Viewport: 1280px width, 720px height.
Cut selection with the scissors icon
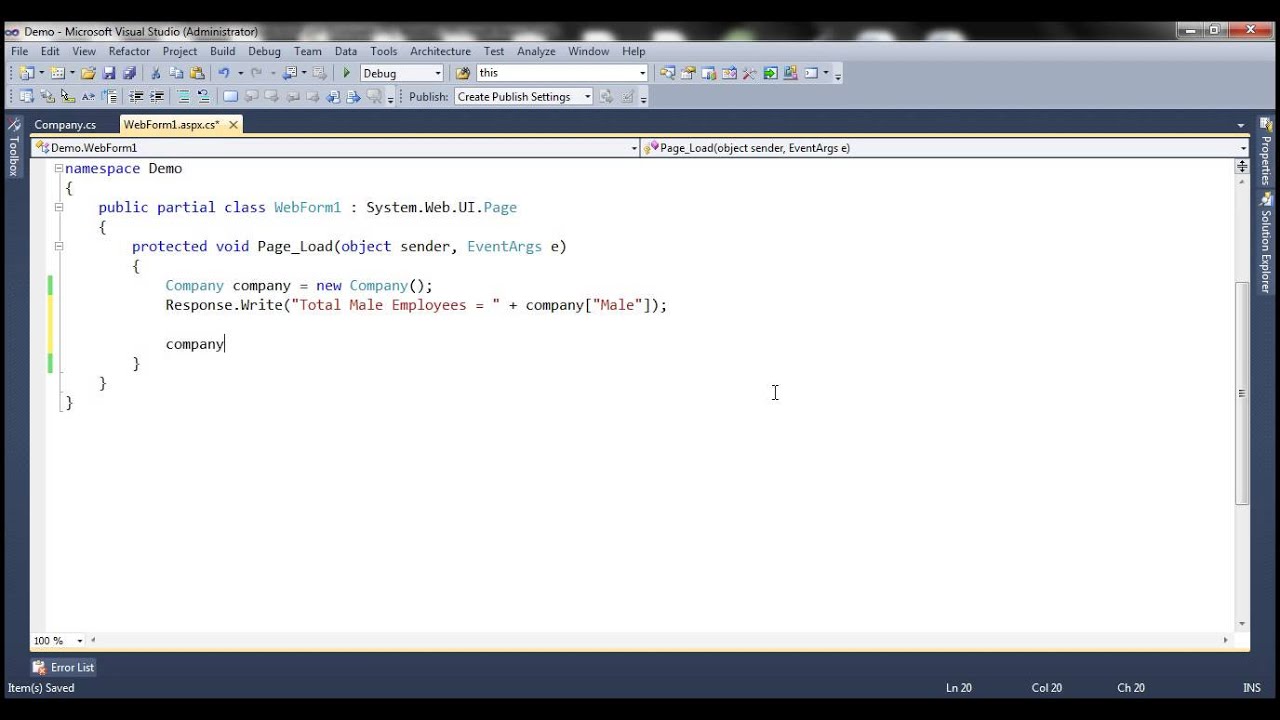(x=155, y=73)
